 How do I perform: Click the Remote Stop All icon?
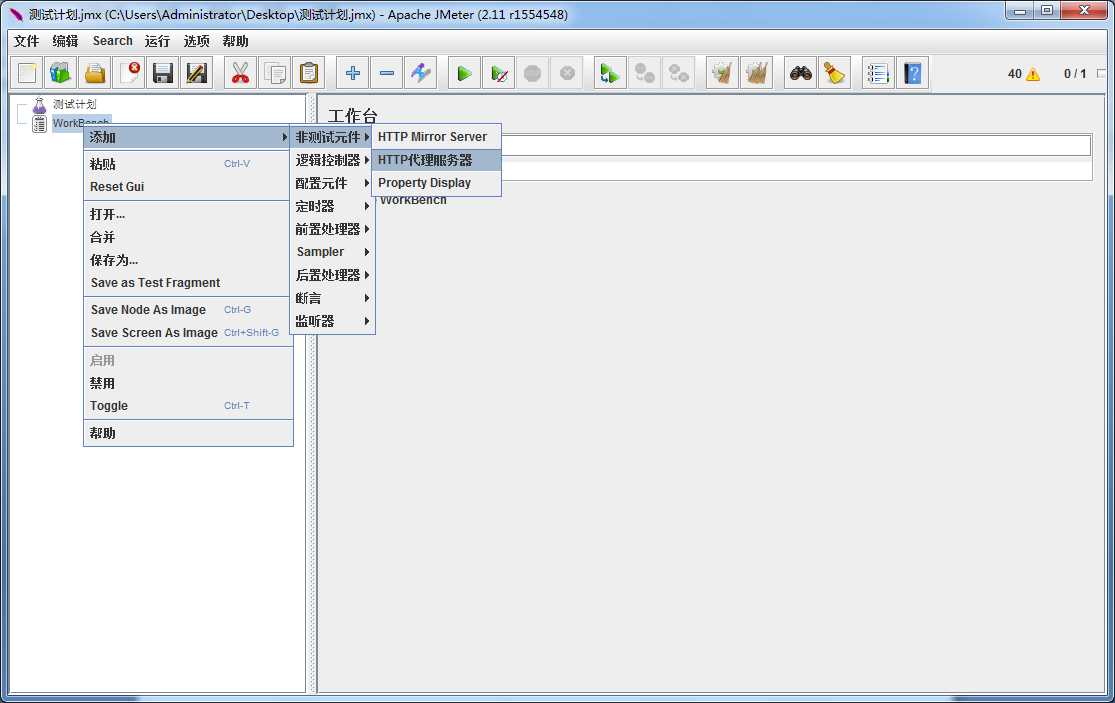click(644, 73)
